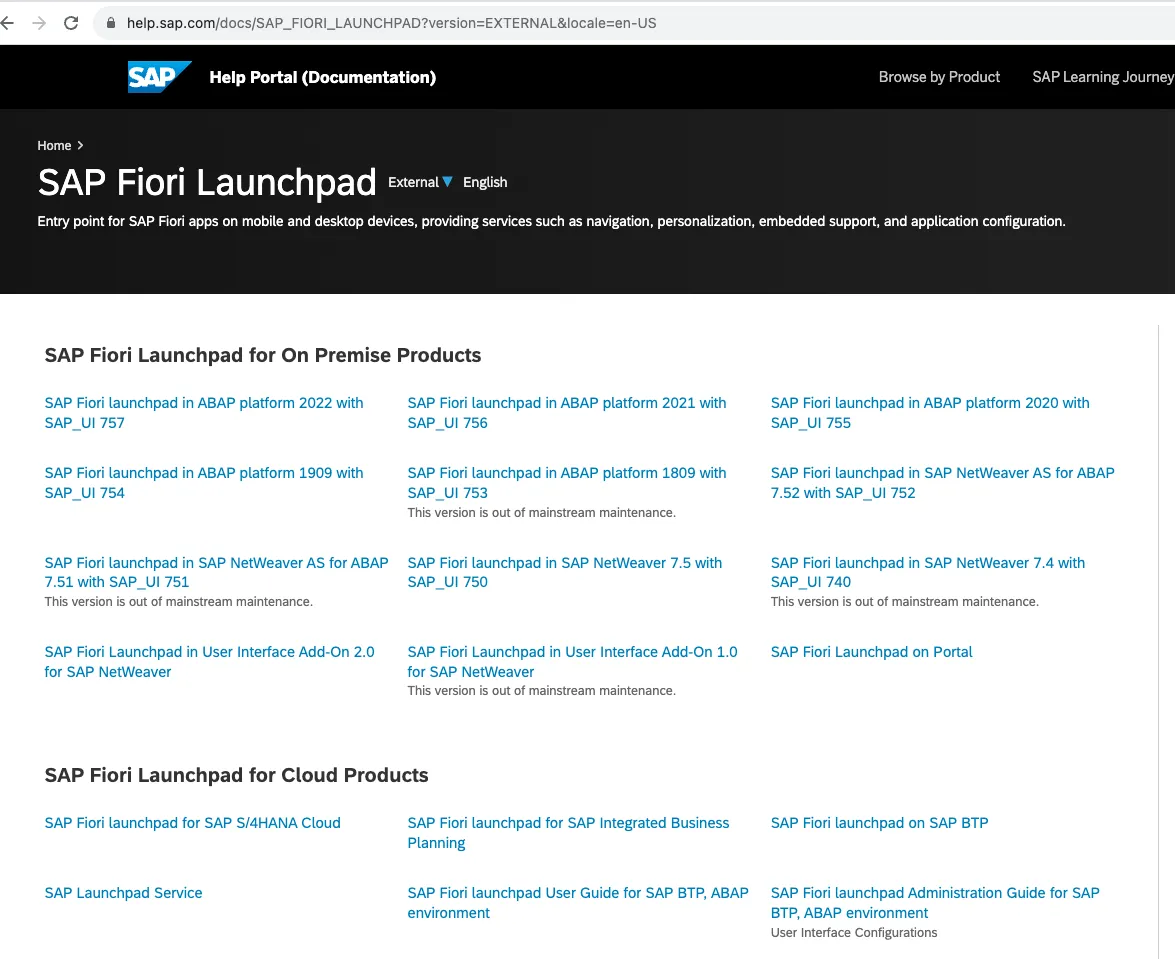Click the Home breadcrumb link
This screenshot has height=959, width=1175.
(54, 145)
